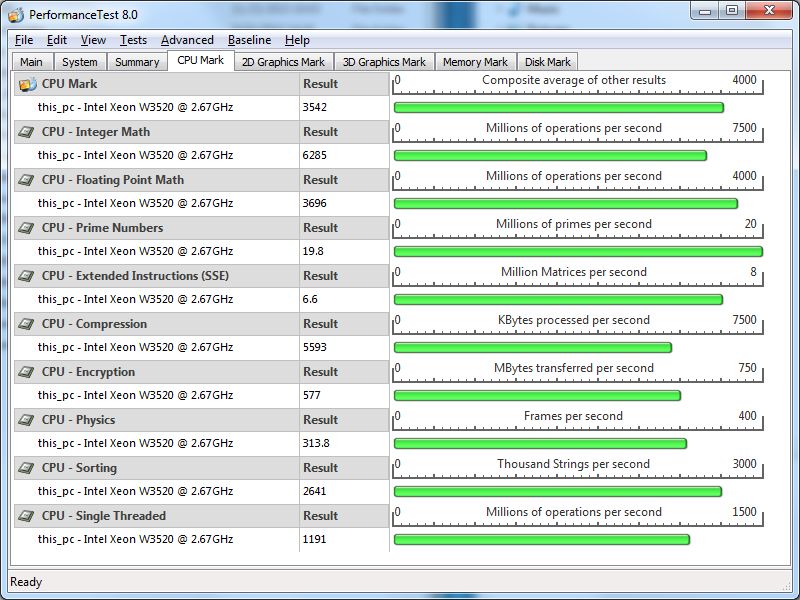Click the Thousand Strings per second scale

(578, 468)
